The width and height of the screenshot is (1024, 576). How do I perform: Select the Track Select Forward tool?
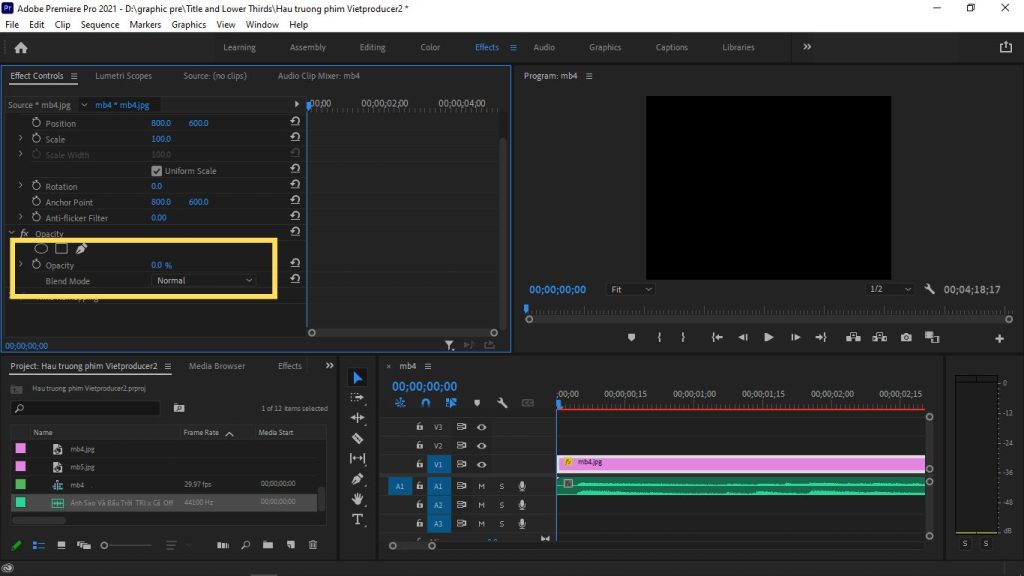[358, 397]
